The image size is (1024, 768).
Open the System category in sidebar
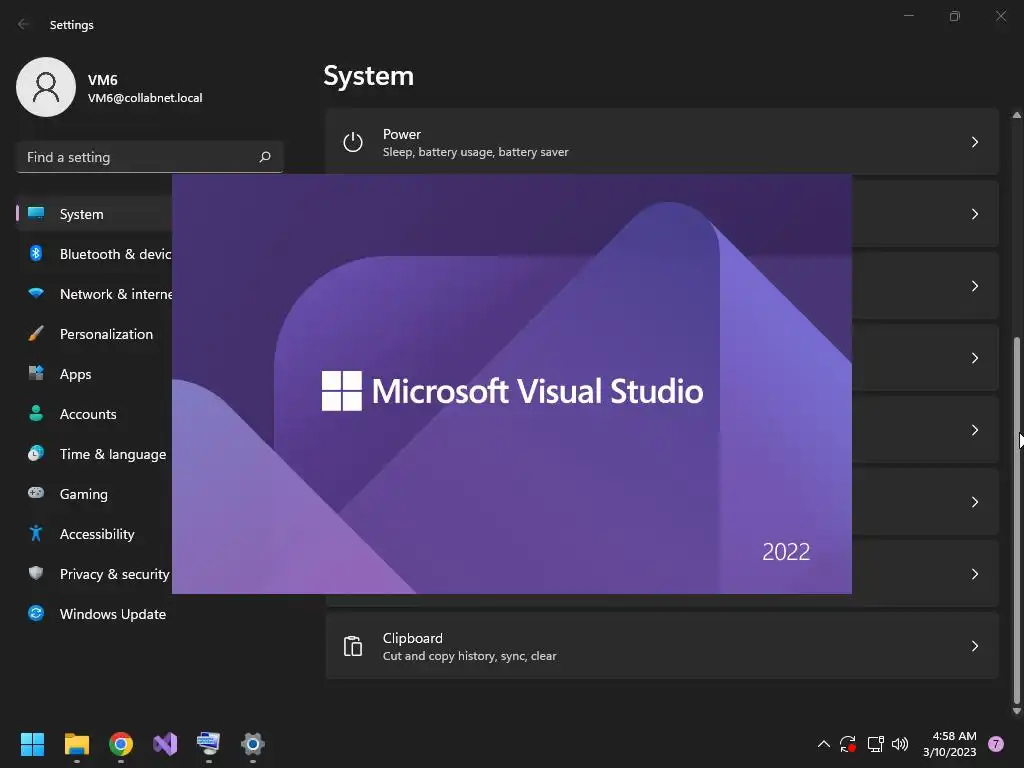coord(95,214)
